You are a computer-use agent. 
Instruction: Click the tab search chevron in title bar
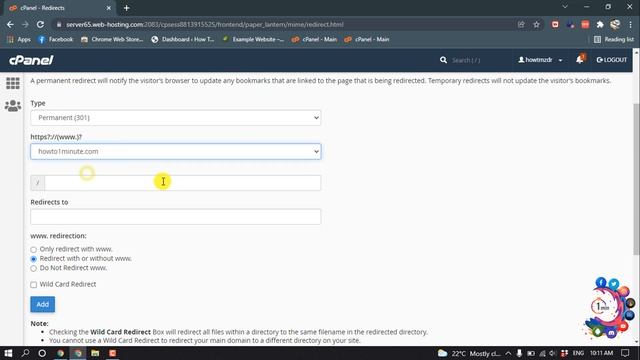coord(565,7)
